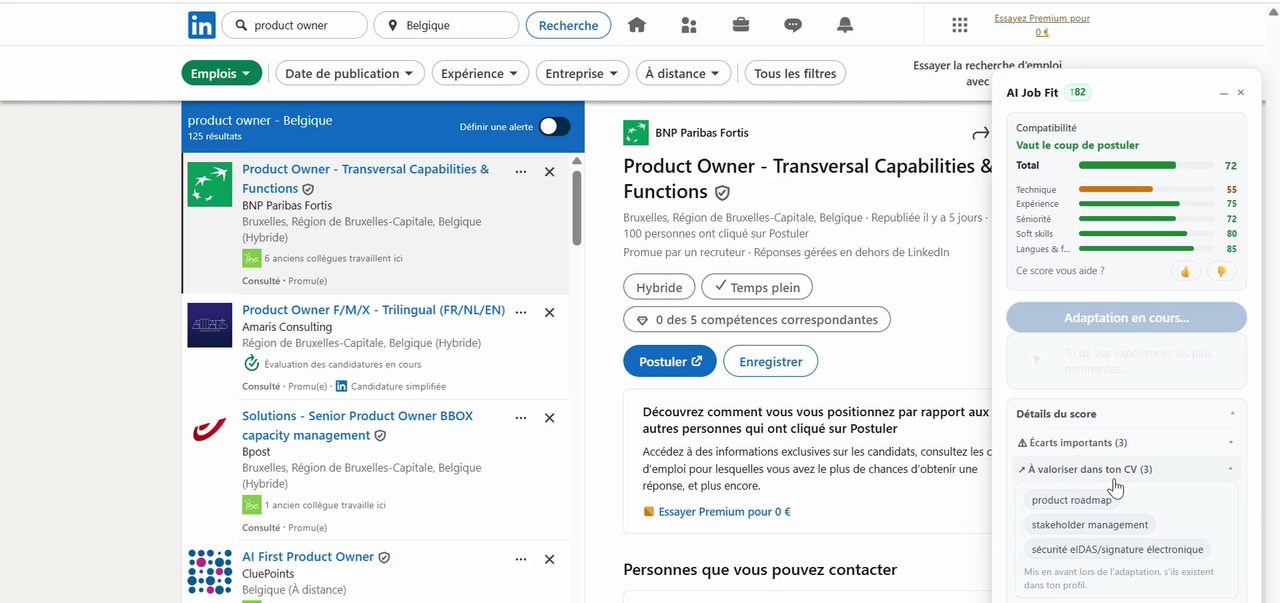The width and height of the screenshot is (1280, 603).
Task: Open the apps grid menu
Action: (x=960, y=25)
